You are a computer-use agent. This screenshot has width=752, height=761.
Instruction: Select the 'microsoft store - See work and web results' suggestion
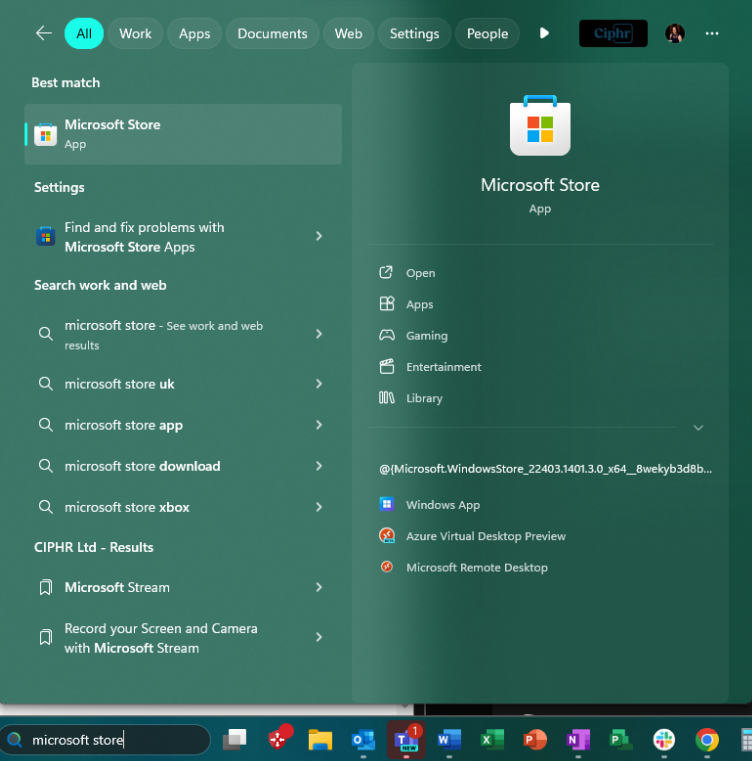[x=183, y=334]
